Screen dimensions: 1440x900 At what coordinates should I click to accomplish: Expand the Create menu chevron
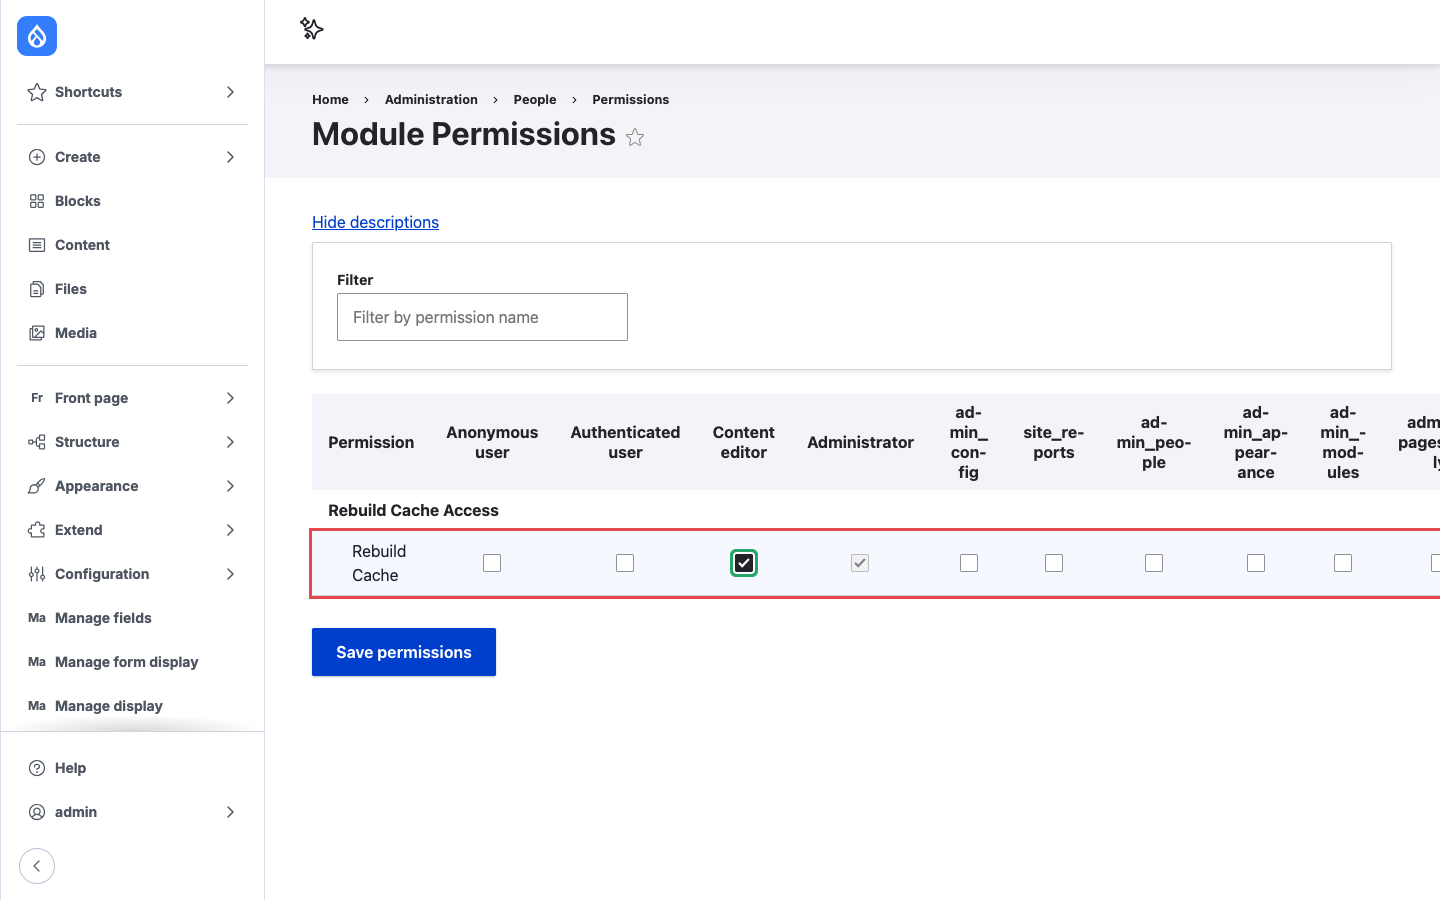[230, 157]
